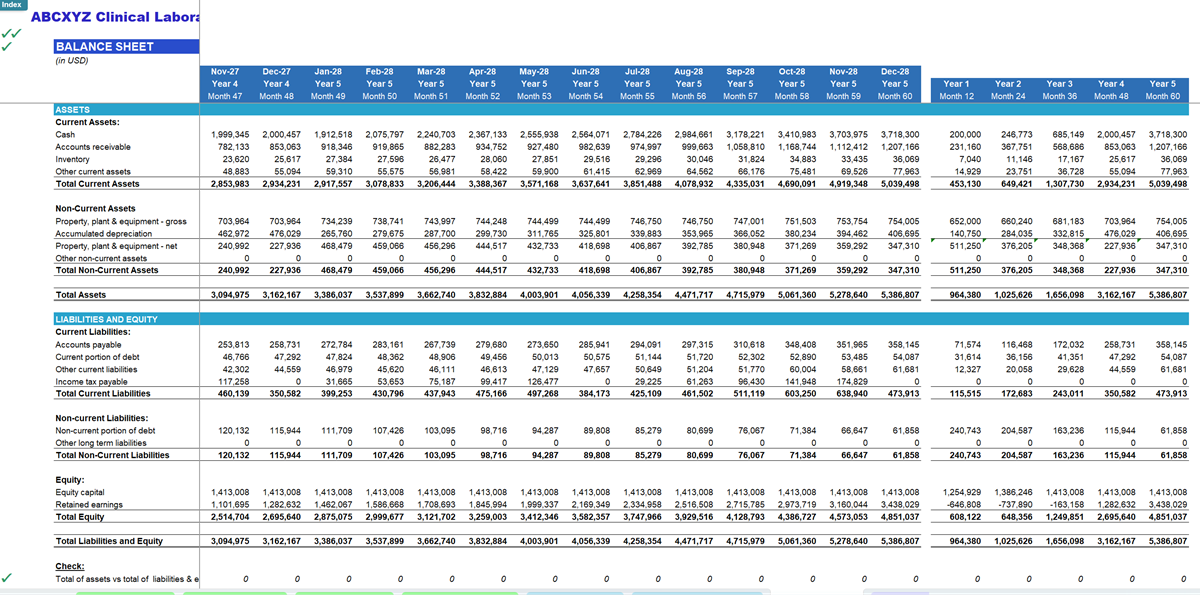Image resolution: width=1200 pixels, height=600 pixels.
Task: Select the ABCXYZ Clinical Labora title cell
Action: [116, 17]
